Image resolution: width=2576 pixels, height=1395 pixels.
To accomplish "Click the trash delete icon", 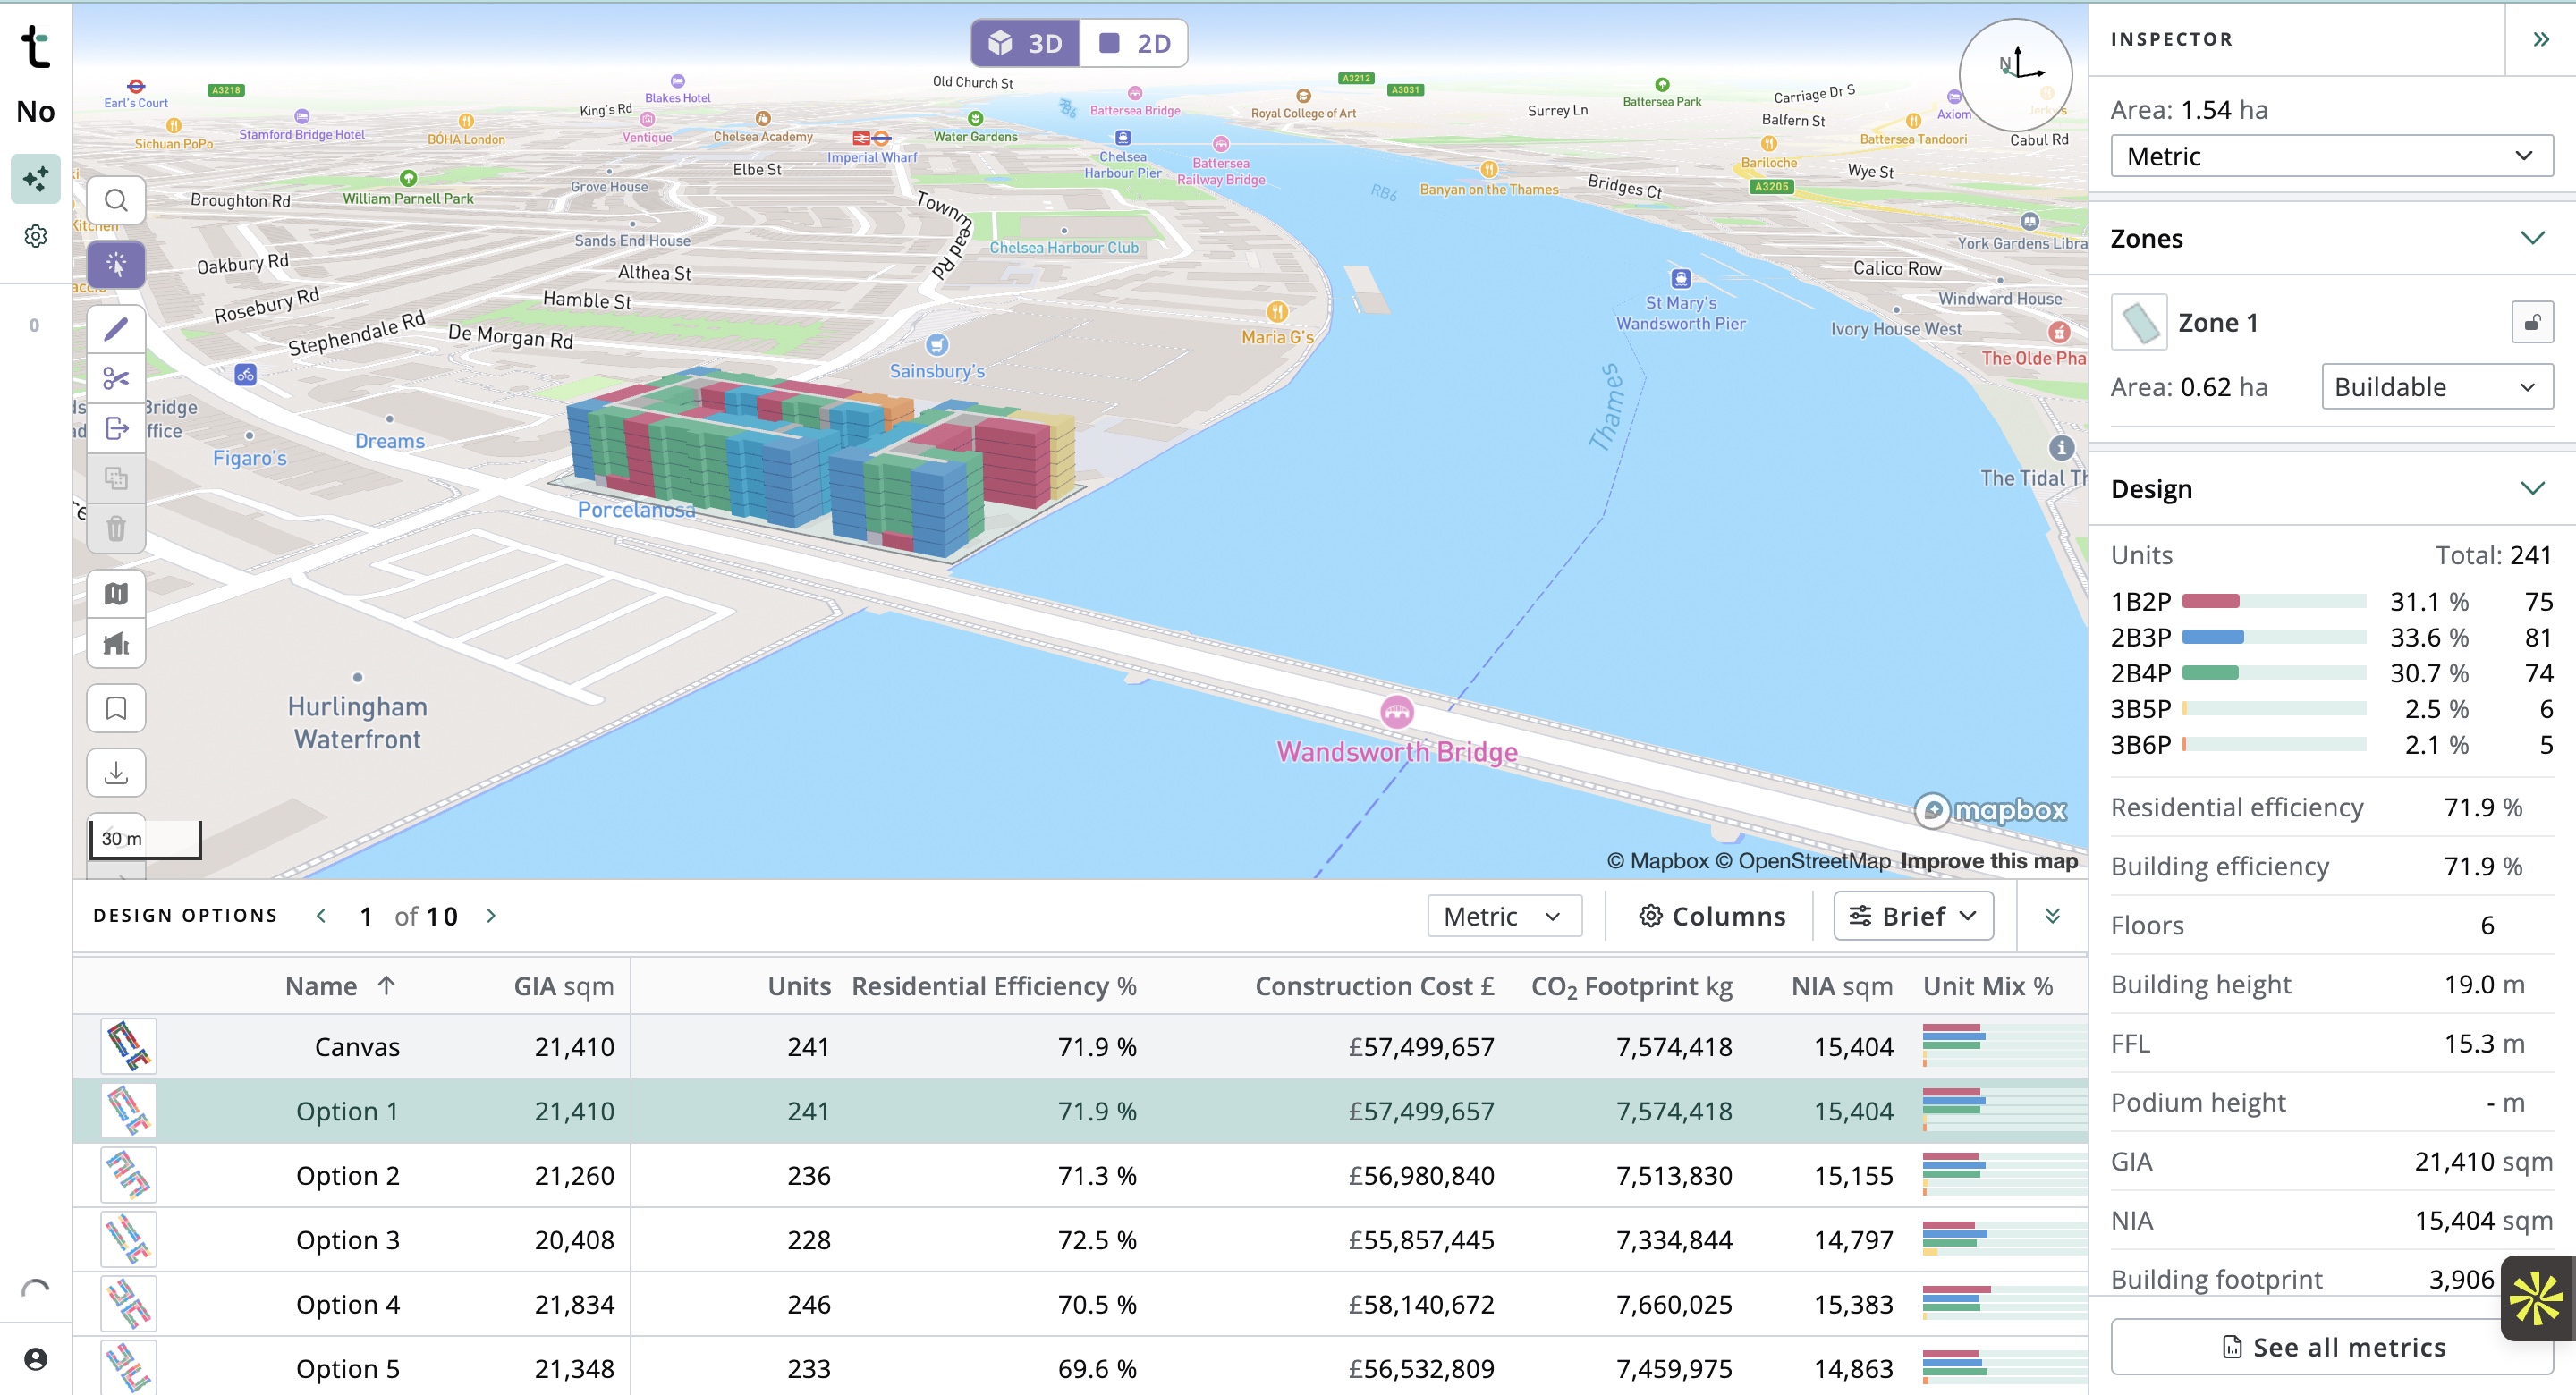I will tap(116, 528).
